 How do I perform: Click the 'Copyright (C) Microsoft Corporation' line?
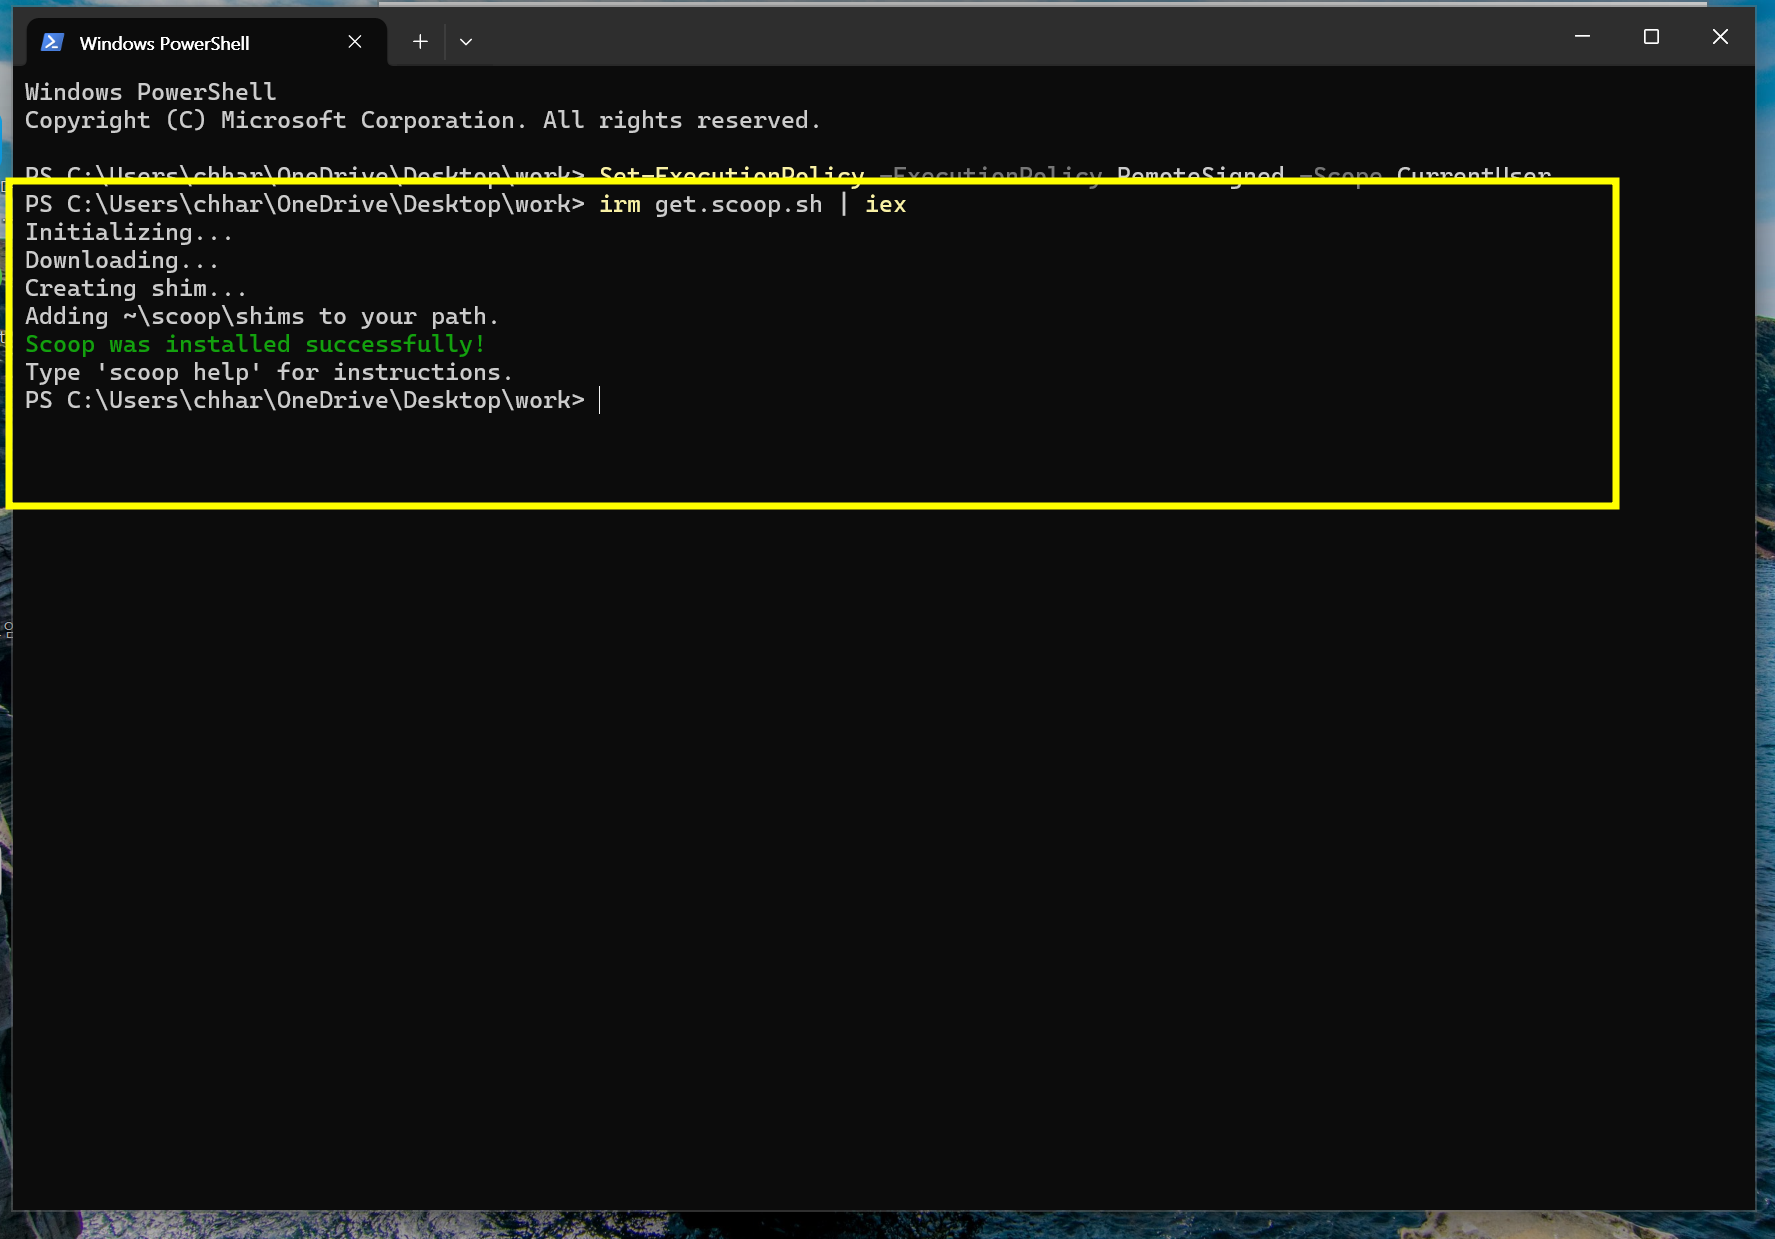[423, 120]
